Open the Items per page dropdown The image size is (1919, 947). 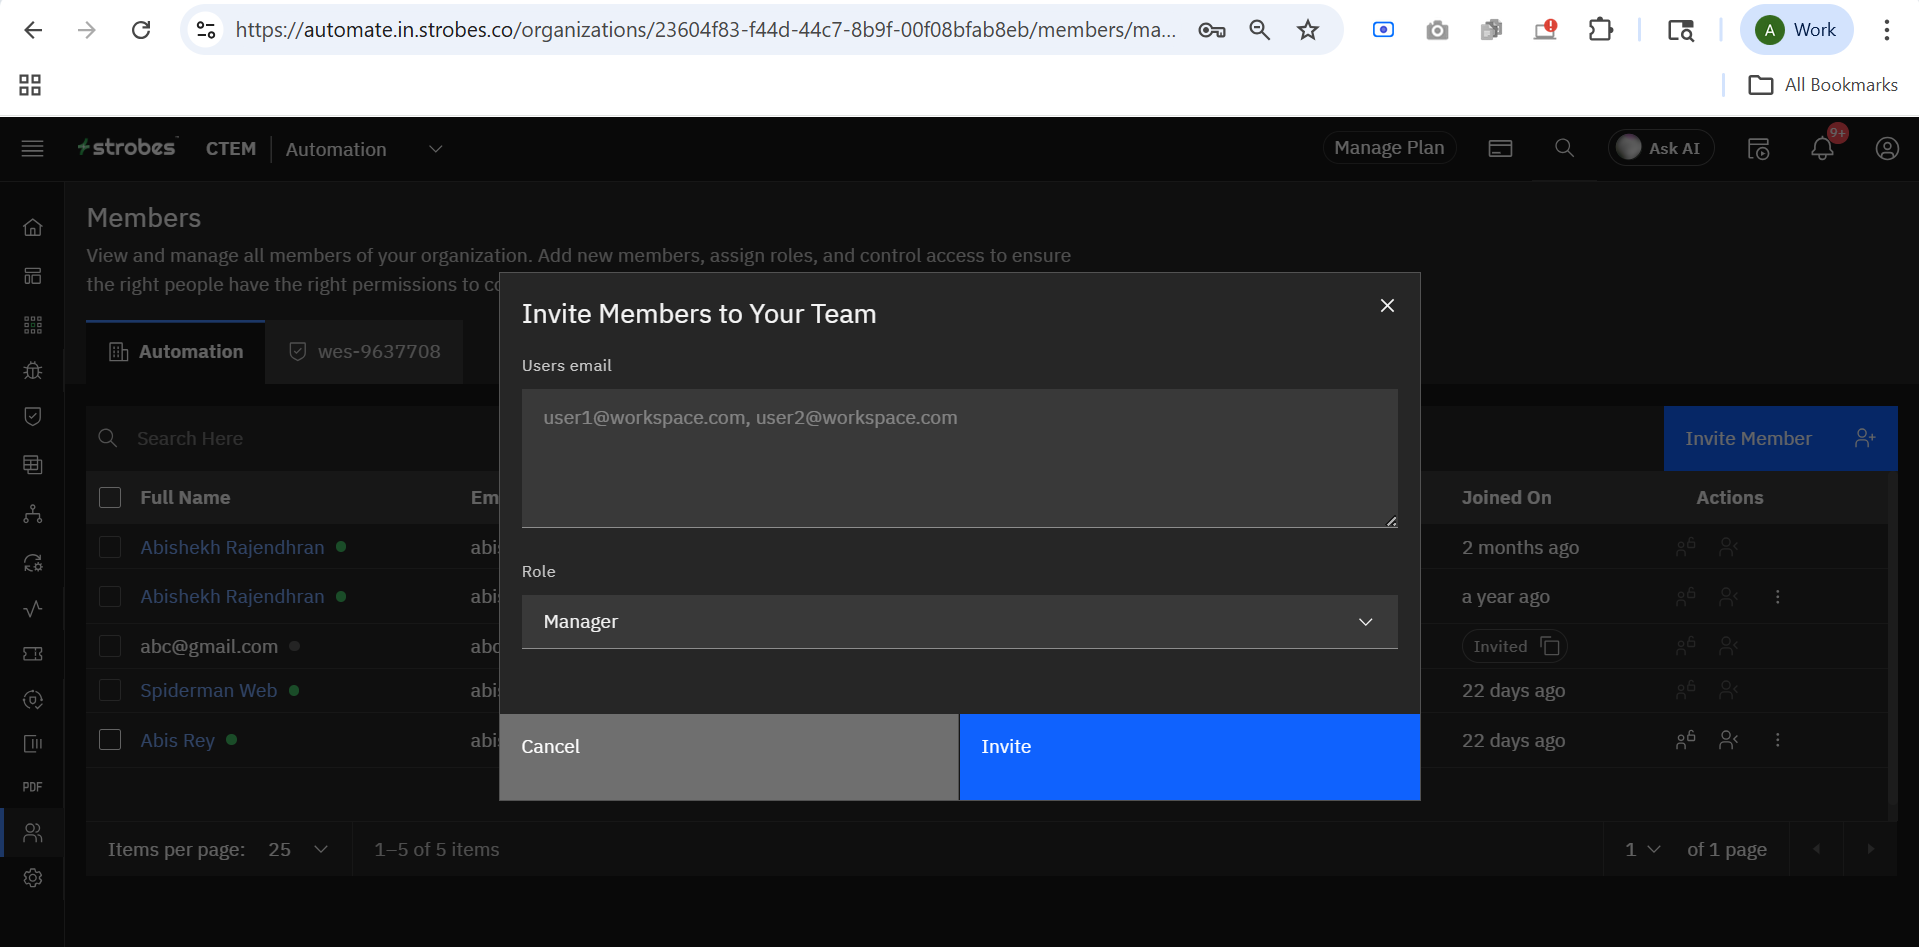coord(298,849)
